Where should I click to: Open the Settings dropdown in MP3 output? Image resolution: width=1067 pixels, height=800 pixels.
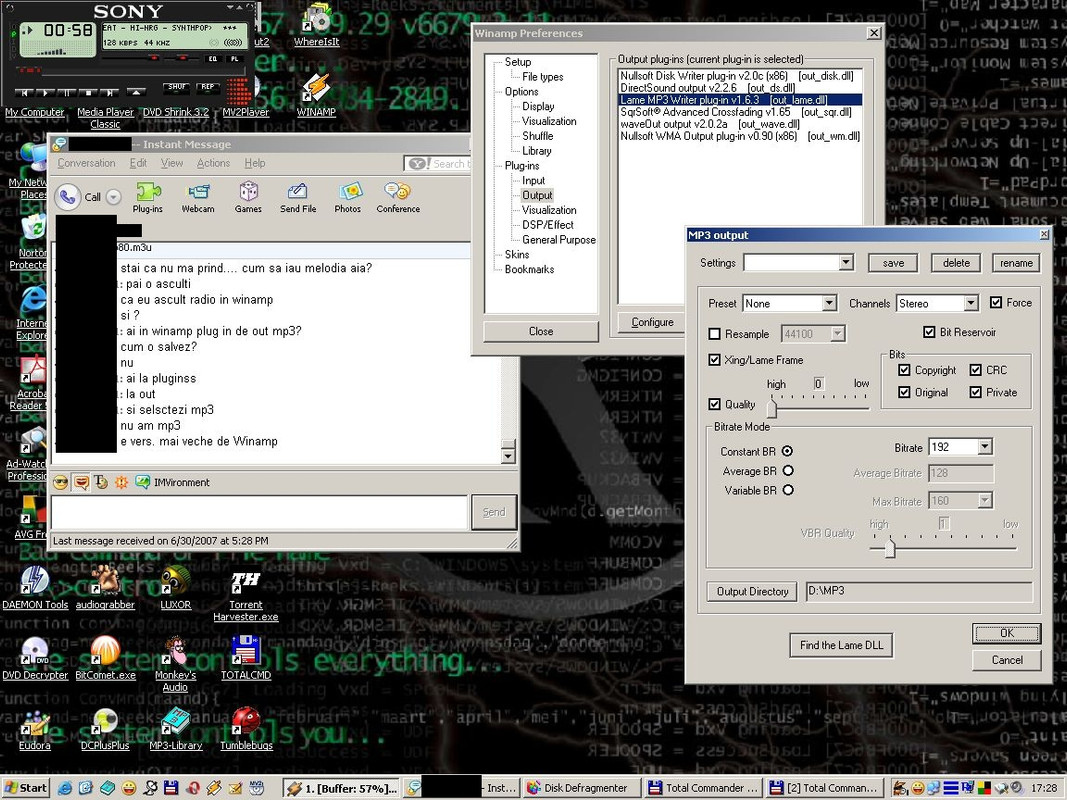[846, 263]
